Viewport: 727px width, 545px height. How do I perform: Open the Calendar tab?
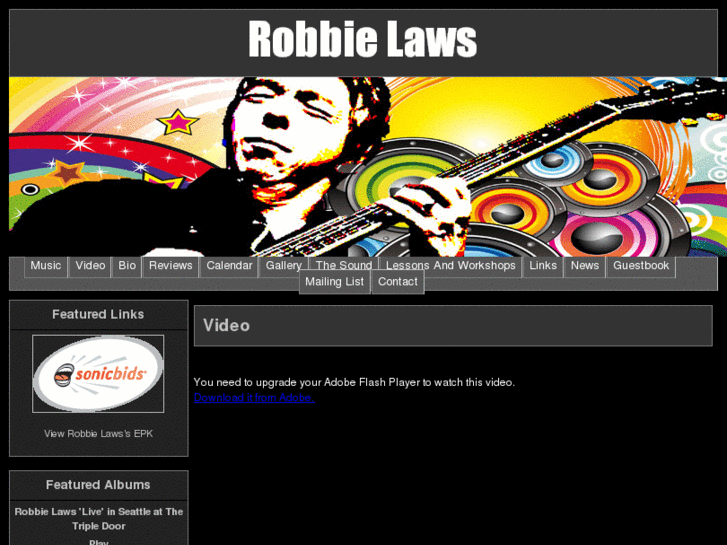(229, 266)
